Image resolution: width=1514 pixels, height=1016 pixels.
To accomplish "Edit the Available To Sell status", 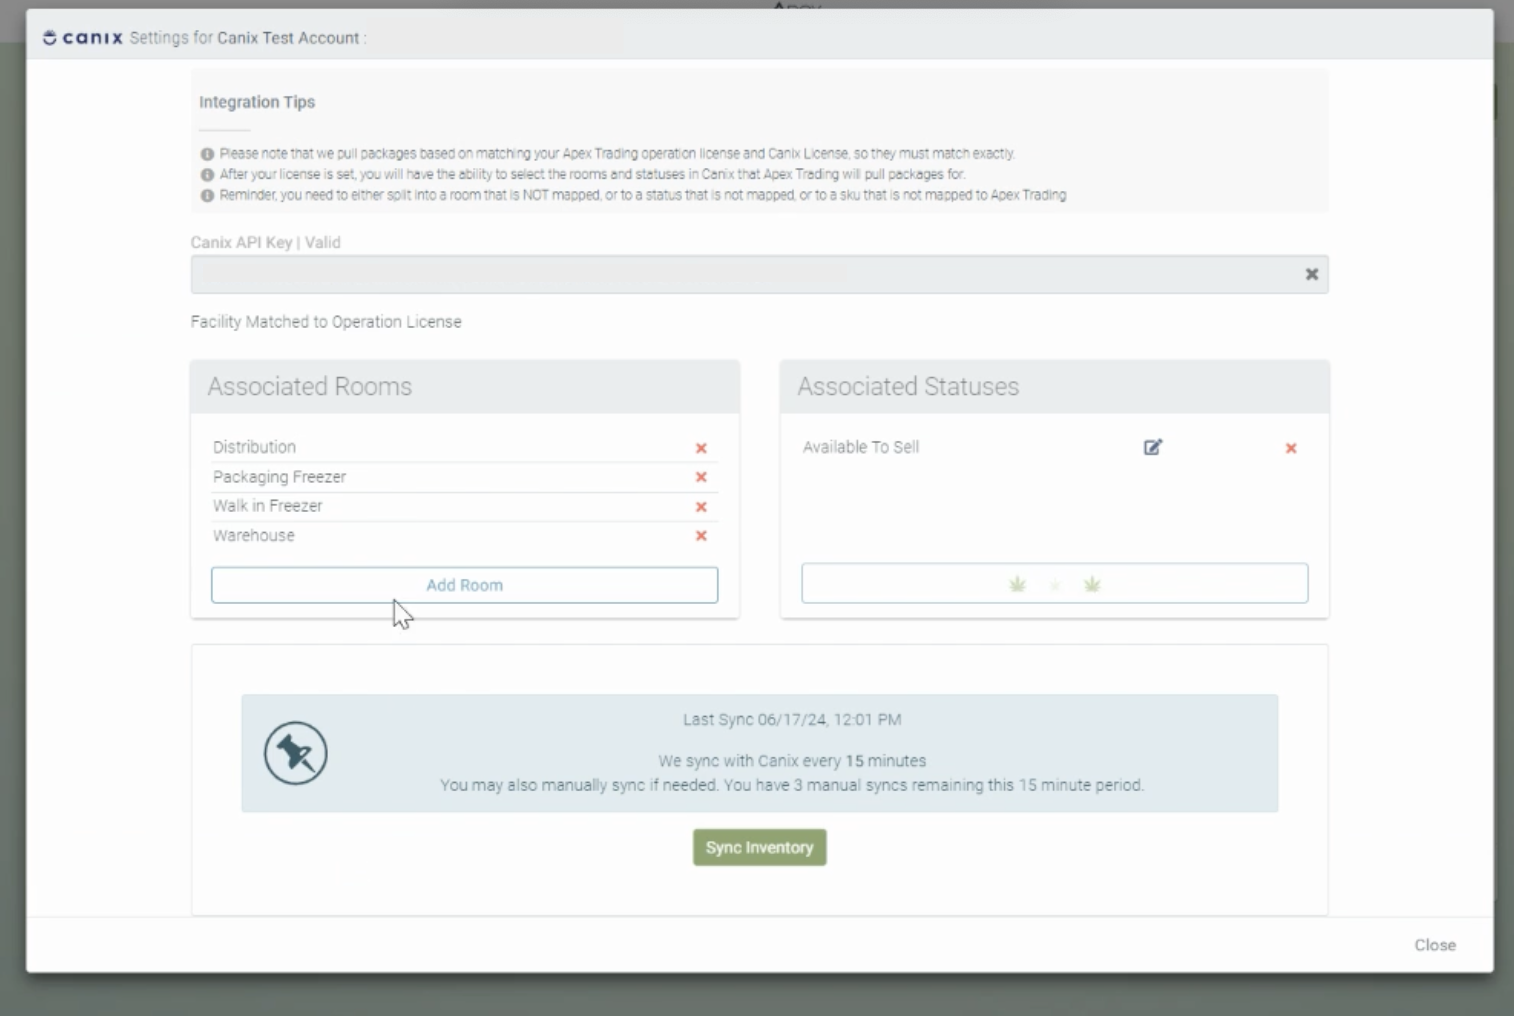I will coord(1153,447).
